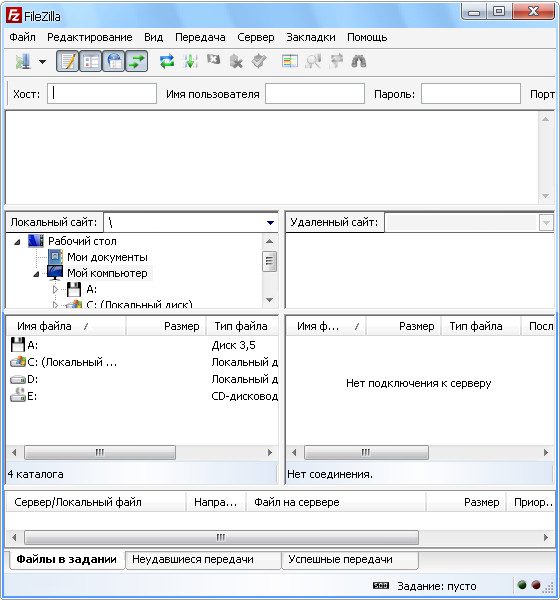Cancel current operation icon
Viewport: 560px width, 600px height.
click(213, 60)
